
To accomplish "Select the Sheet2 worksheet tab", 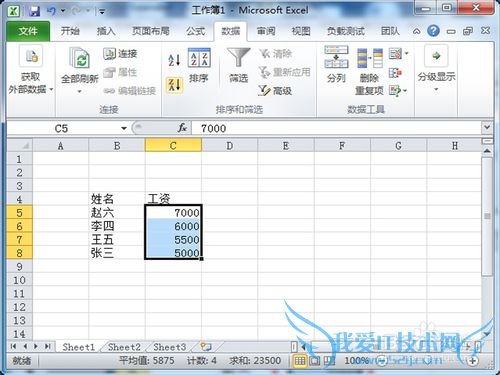I will pos(124,347).
